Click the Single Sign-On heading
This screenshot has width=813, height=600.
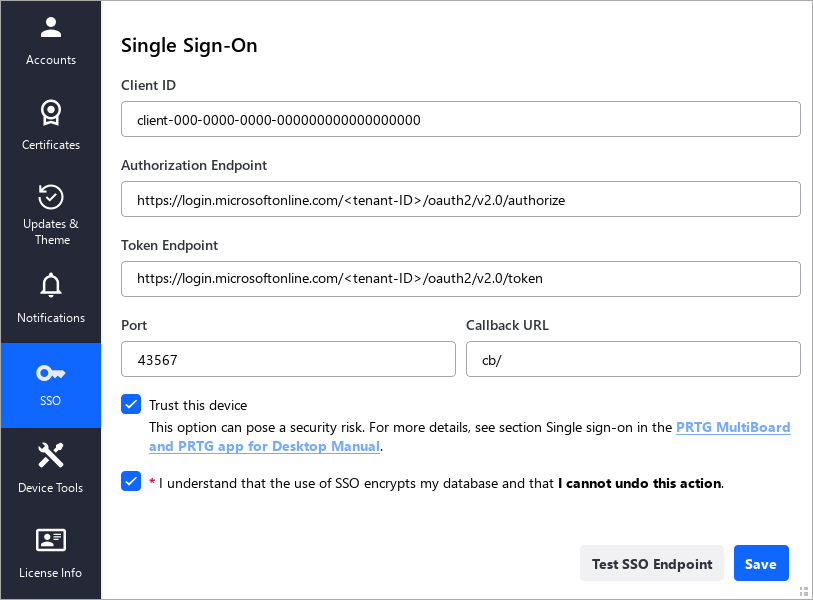pyautogui.click(x=189, y=46)
